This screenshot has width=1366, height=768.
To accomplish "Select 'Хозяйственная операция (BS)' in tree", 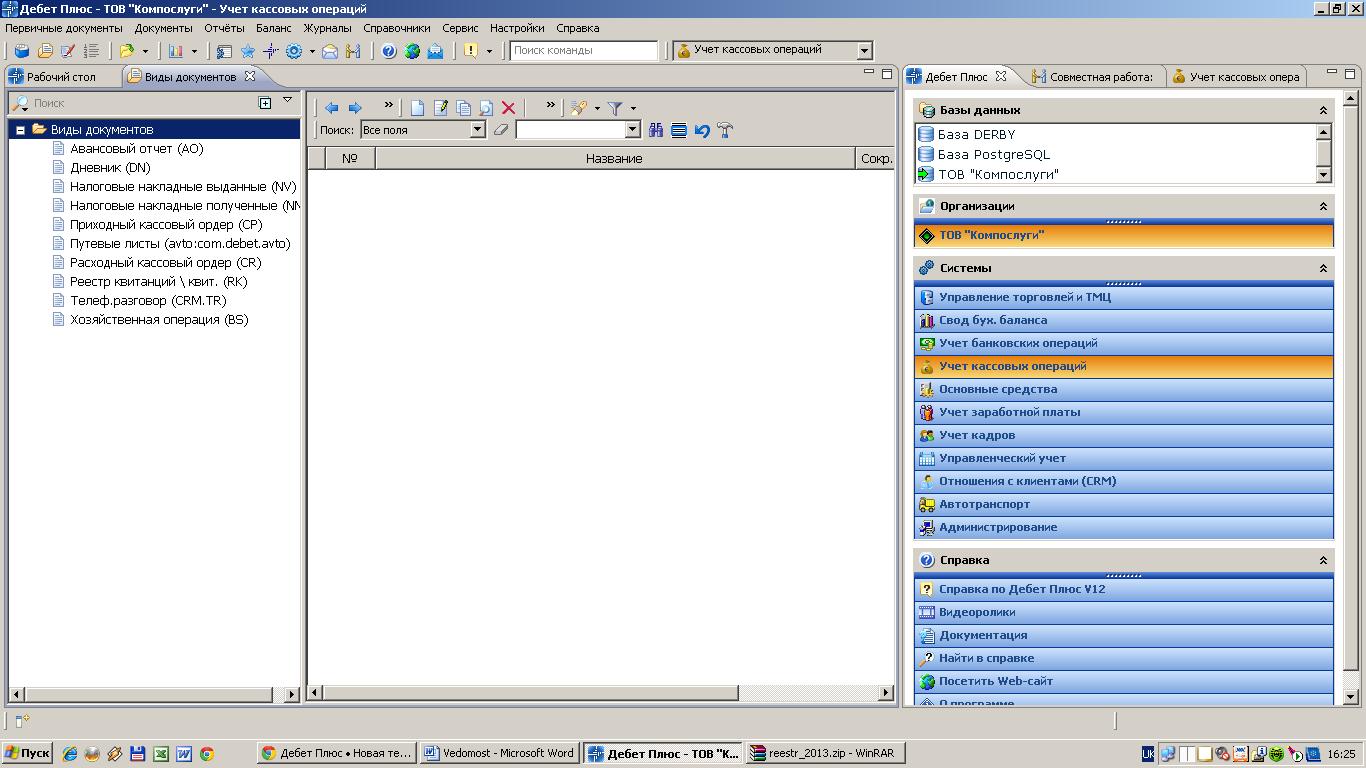I will (x=159, y=320).
